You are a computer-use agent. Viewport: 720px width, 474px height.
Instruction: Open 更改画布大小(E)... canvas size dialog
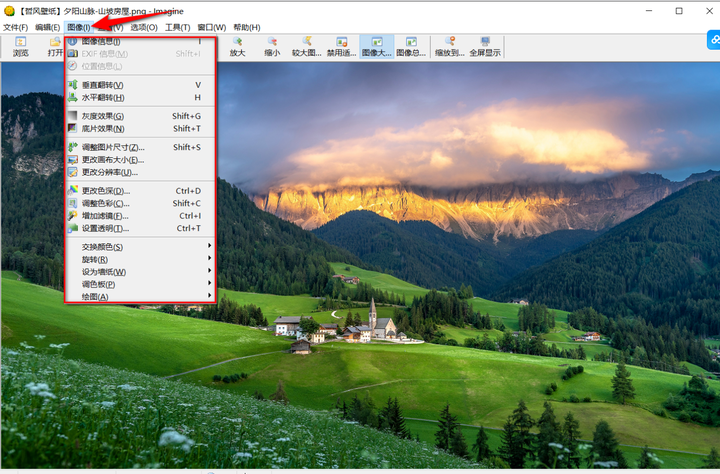140,160
